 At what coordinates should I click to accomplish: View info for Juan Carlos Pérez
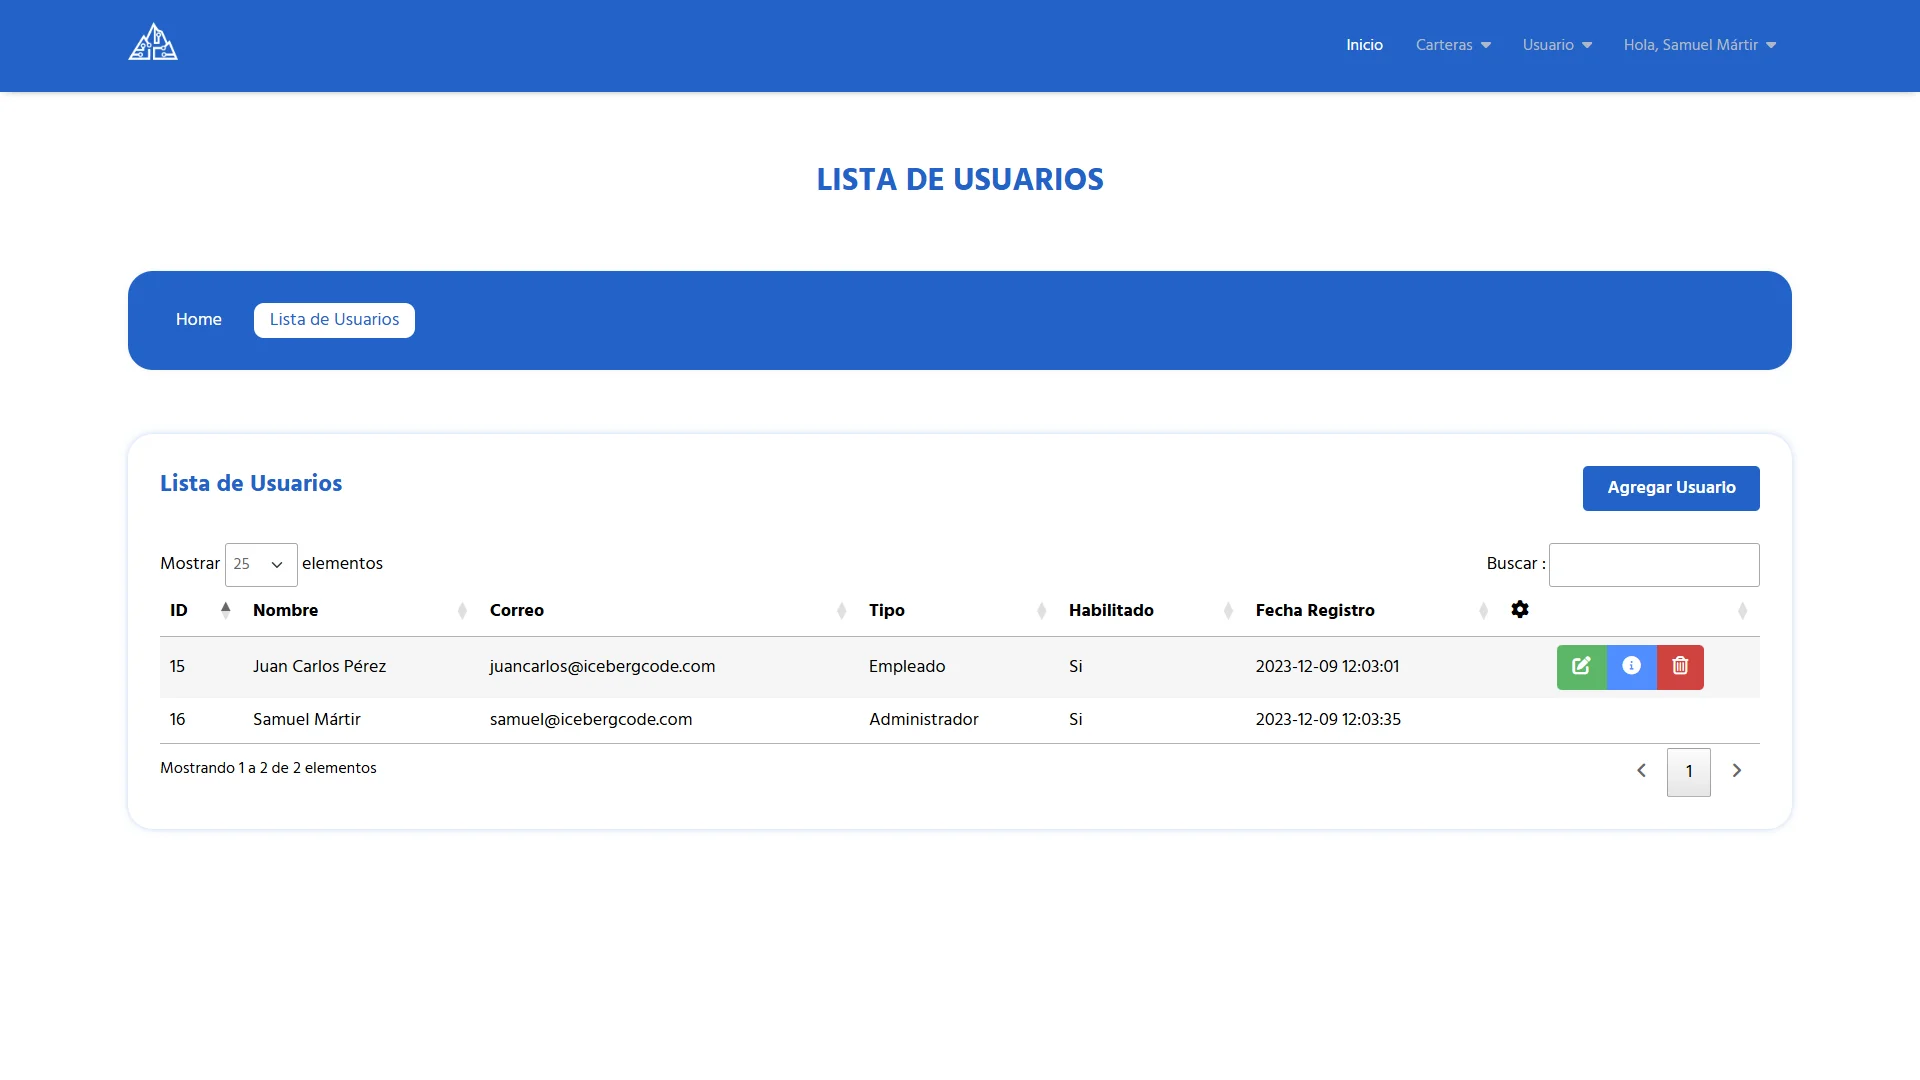(1631, 667)
